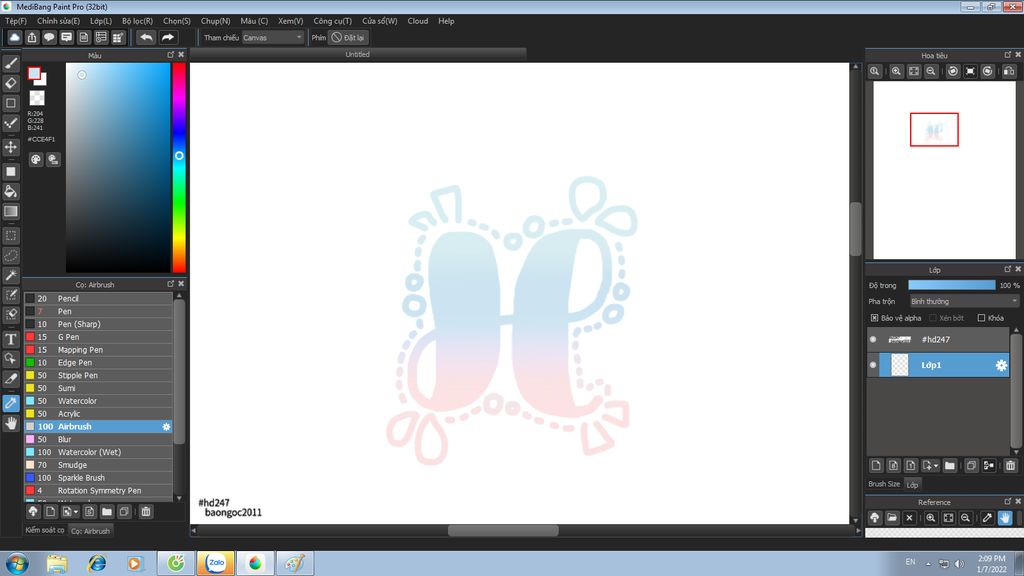Viewport: 1024px width, 576px height.
Task: Open the Chỉnh sửa(E) menu
Action: pyautogui.click(x=58, y=21)
